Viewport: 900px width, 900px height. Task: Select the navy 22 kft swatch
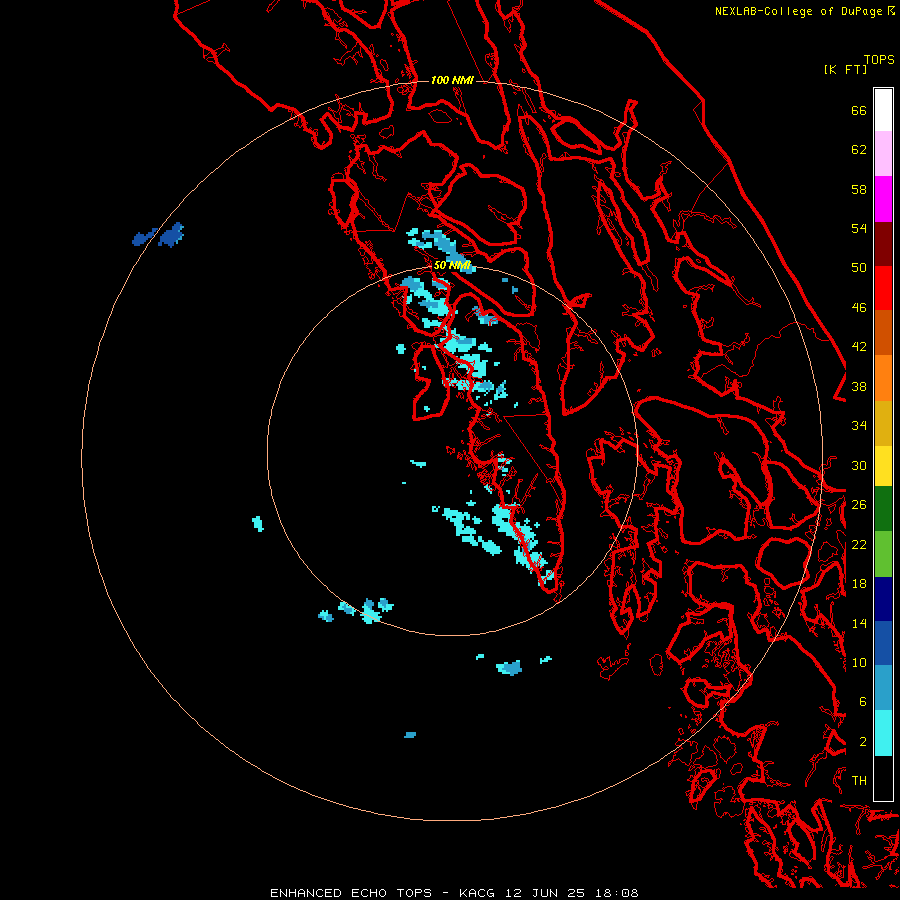point(883,599)
